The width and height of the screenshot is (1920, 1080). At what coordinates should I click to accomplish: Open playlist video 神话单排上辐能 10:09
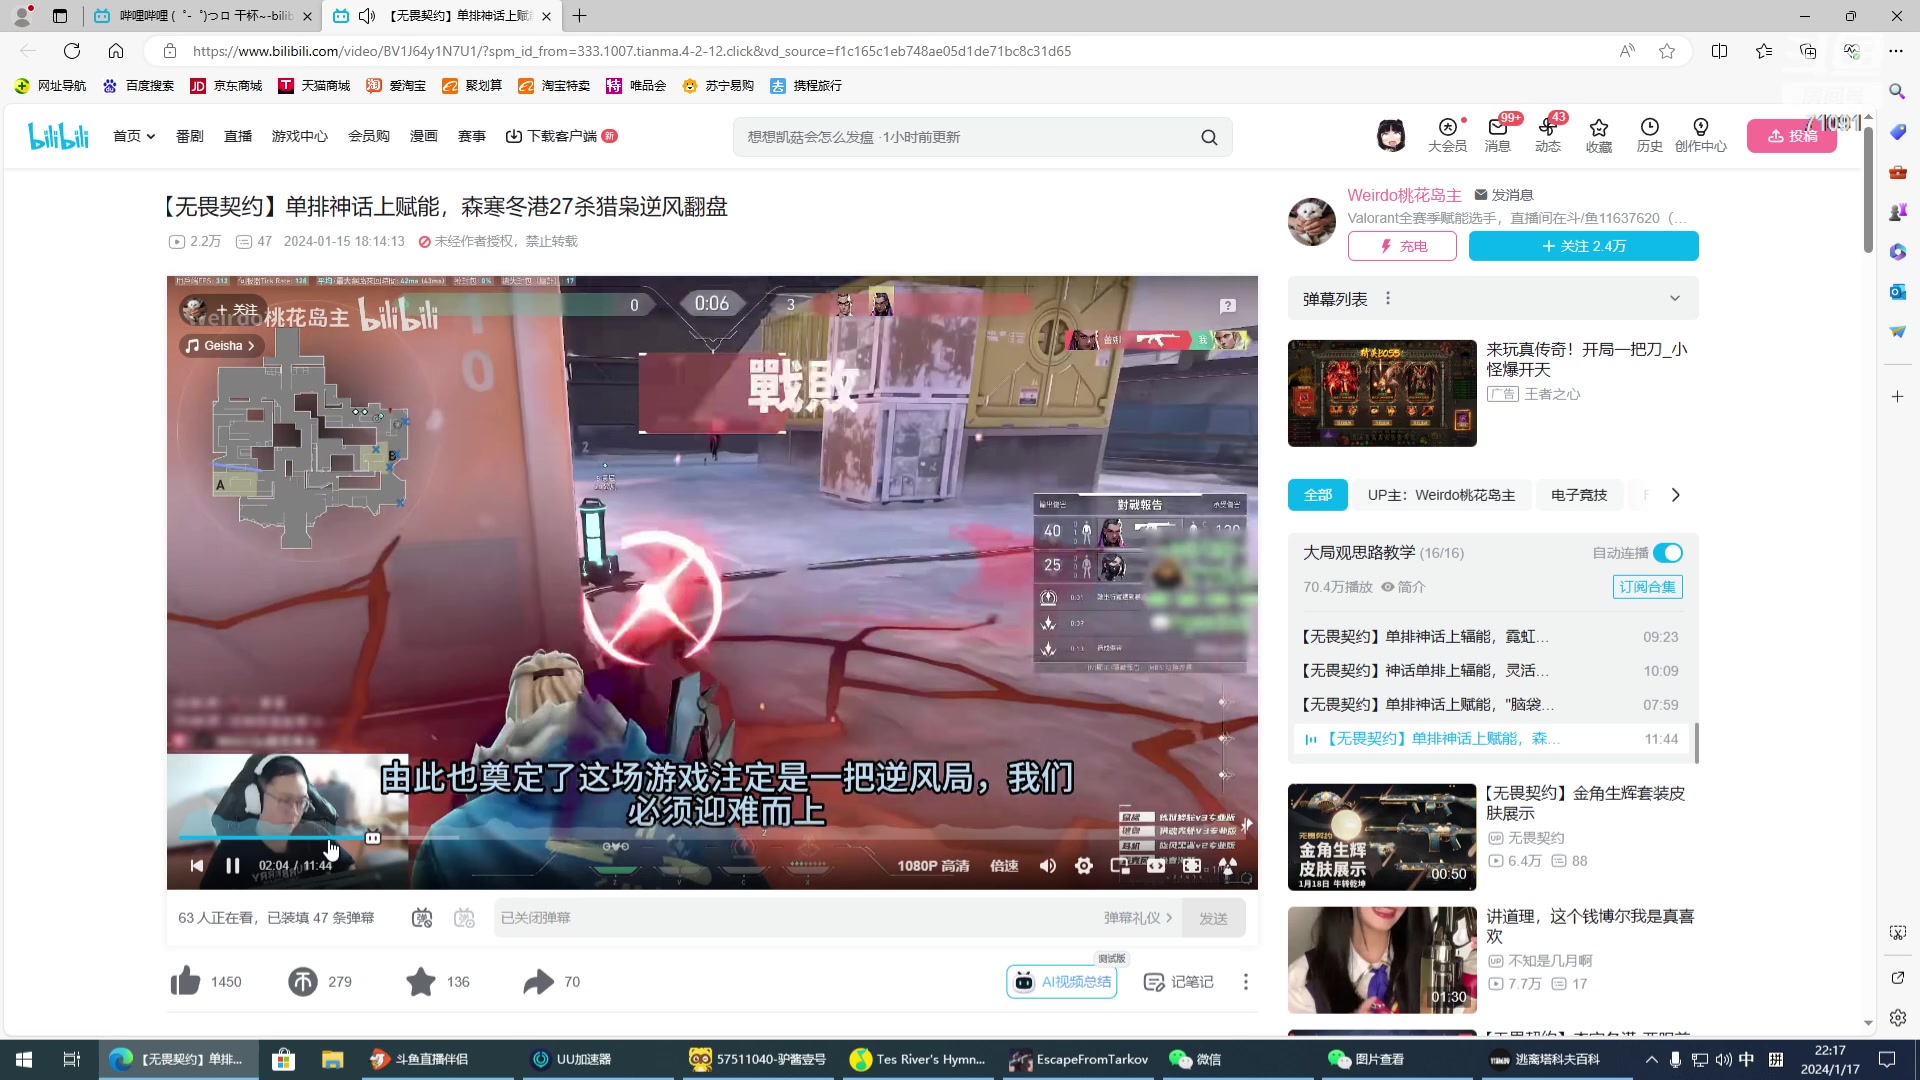1490,671
